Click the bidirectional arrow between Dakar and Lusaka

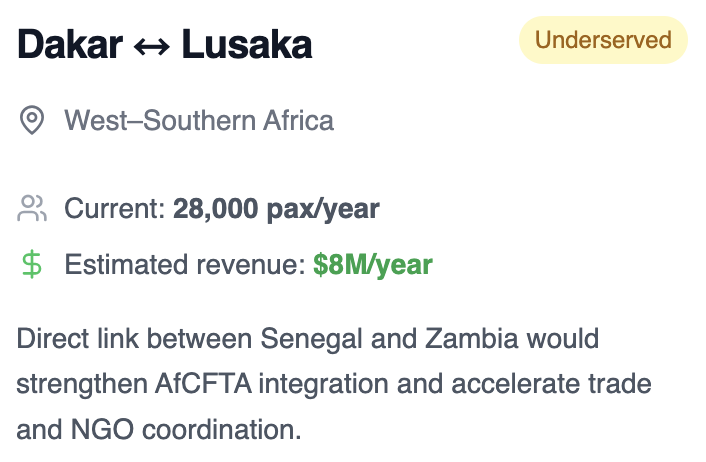(152, 46)
